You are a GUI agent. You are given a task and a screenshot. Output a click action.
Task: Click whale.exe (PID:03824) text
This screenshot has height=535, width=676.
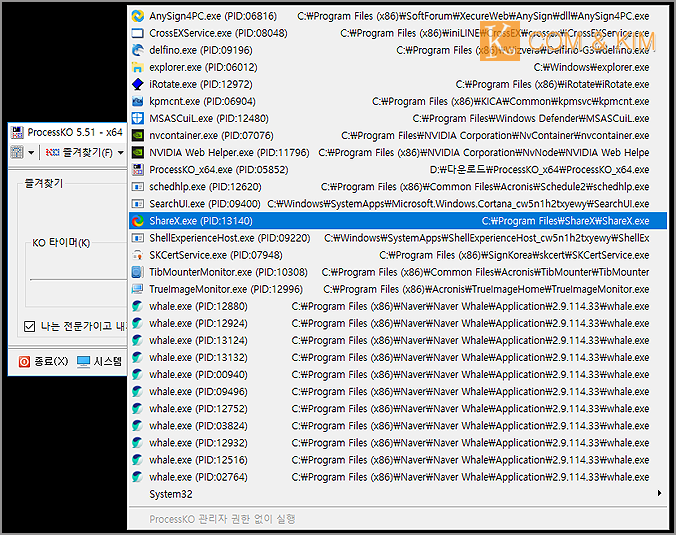(198, 426)
